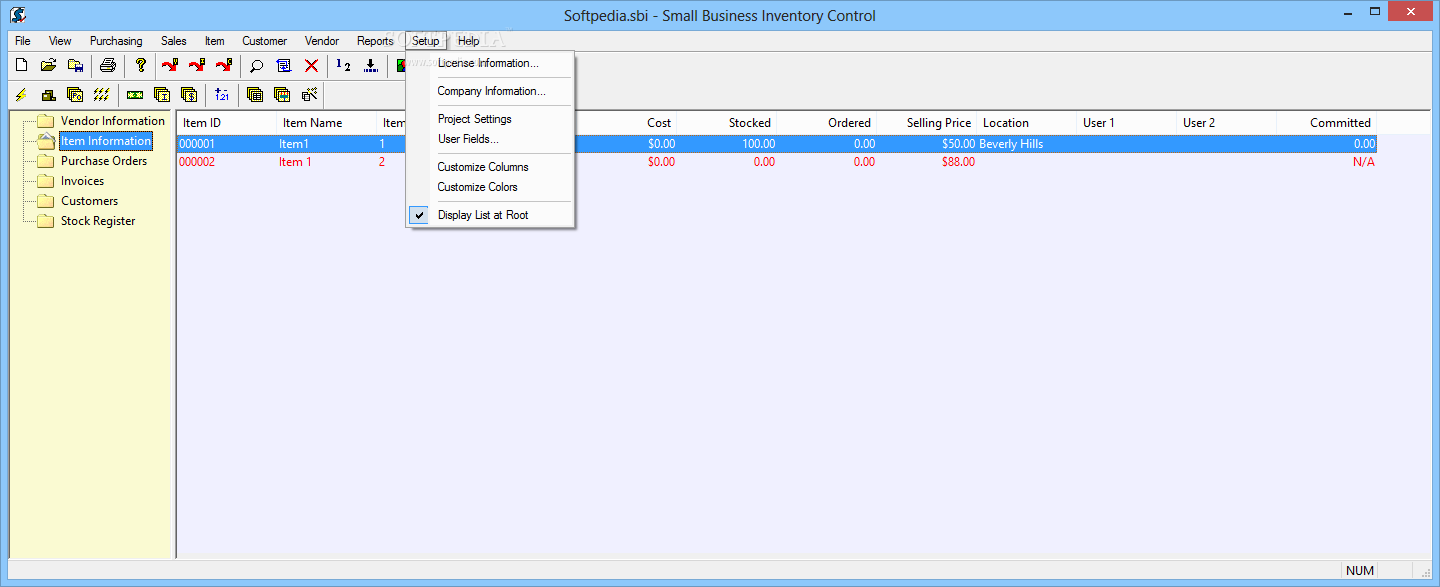1440x587 pixels.
Task: Choose Customize Columns
Action: 490,167
